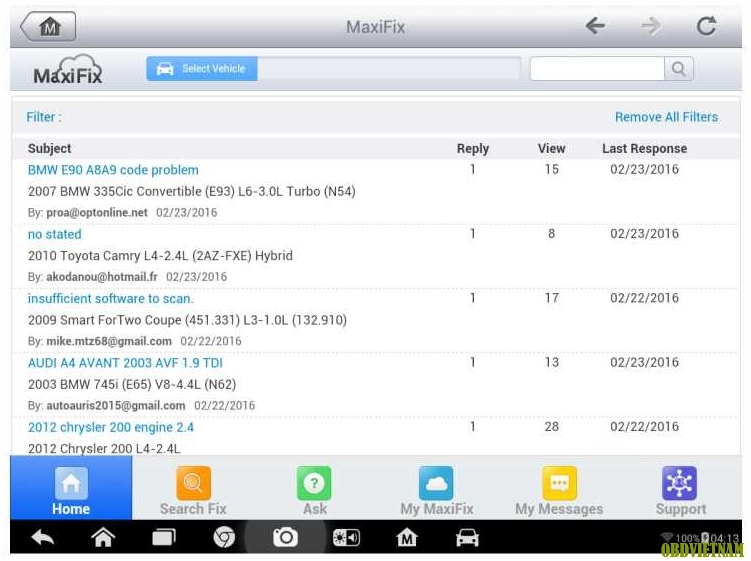Image resolution: width=751 pixels, height=561 pixels.
Task: Tap the recent apps icon
Action: (x=164, y=538)
